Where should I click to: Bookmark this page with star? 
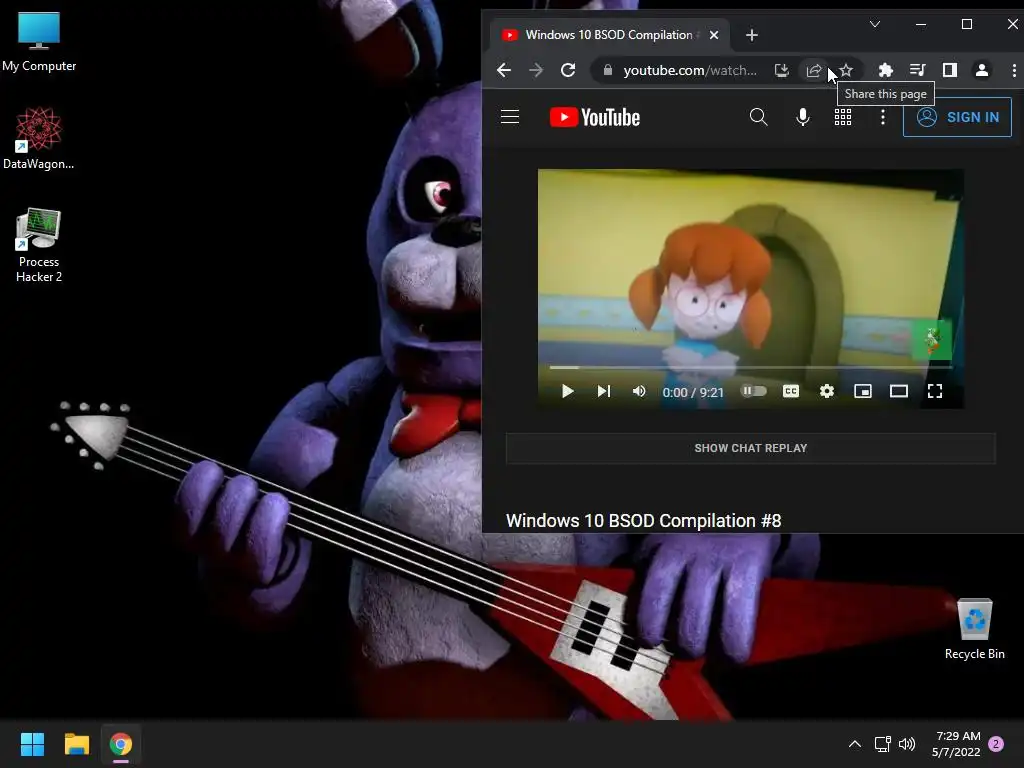[x=846, y=70]
